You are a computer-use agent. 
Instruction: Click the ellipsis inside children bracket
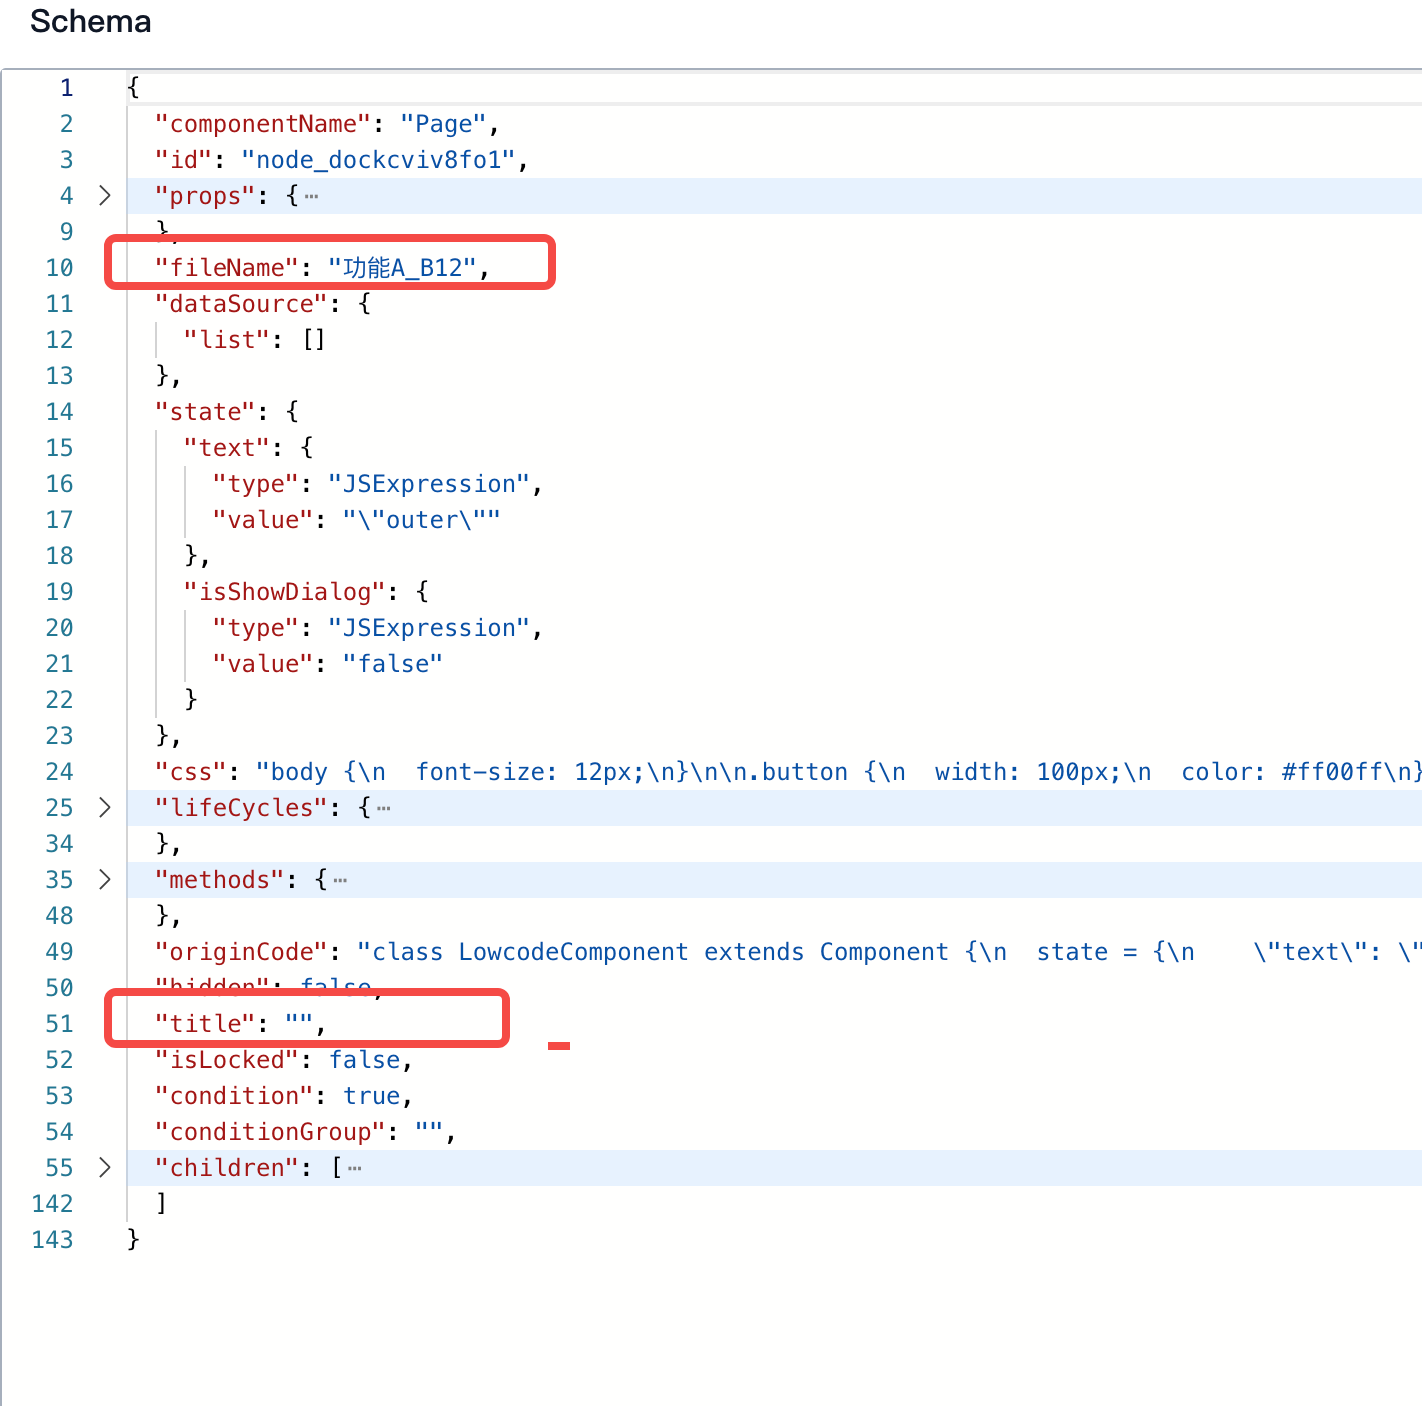point(354,1169)
